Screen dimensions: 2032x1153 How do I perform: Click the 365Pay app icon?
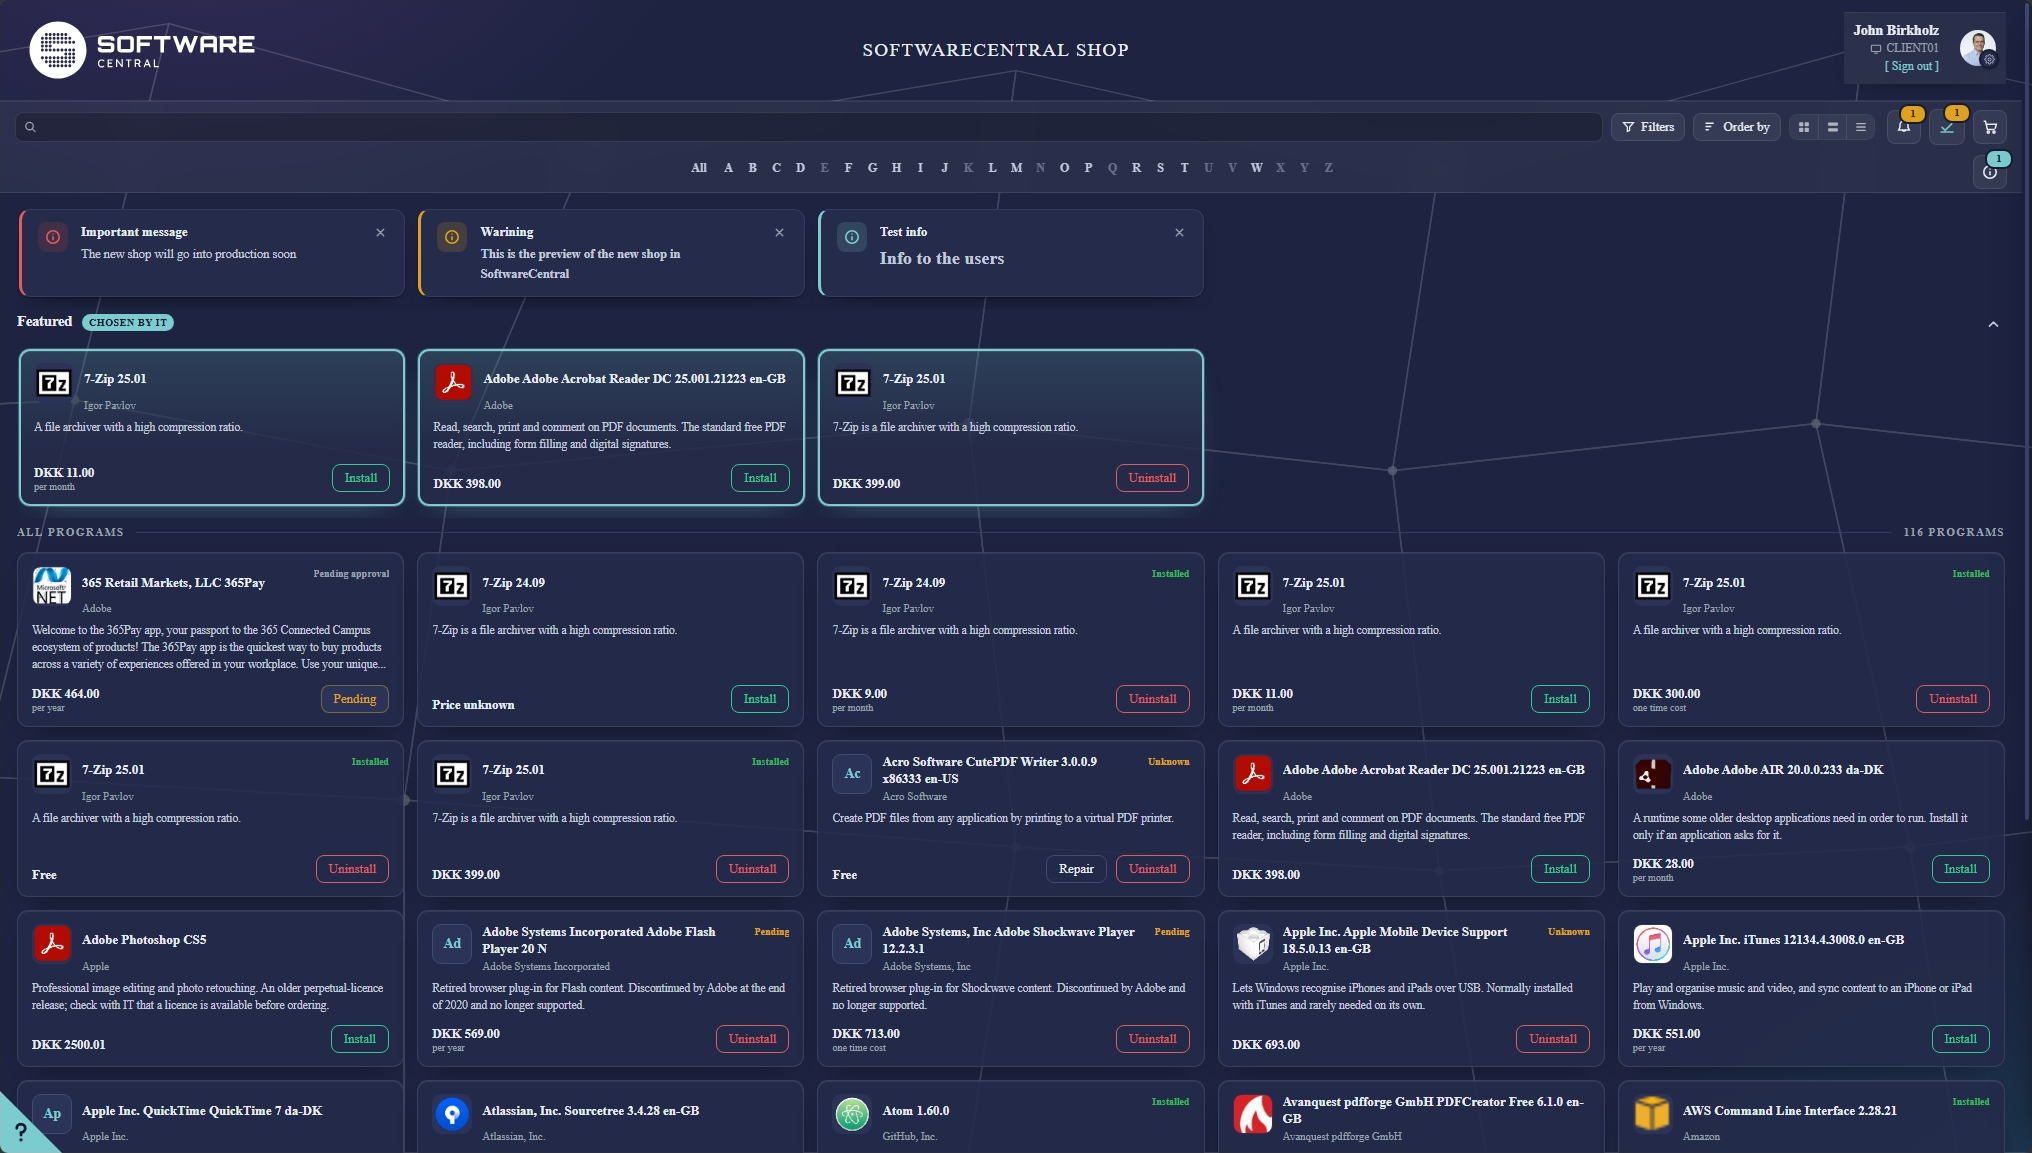tap(52, 586)
